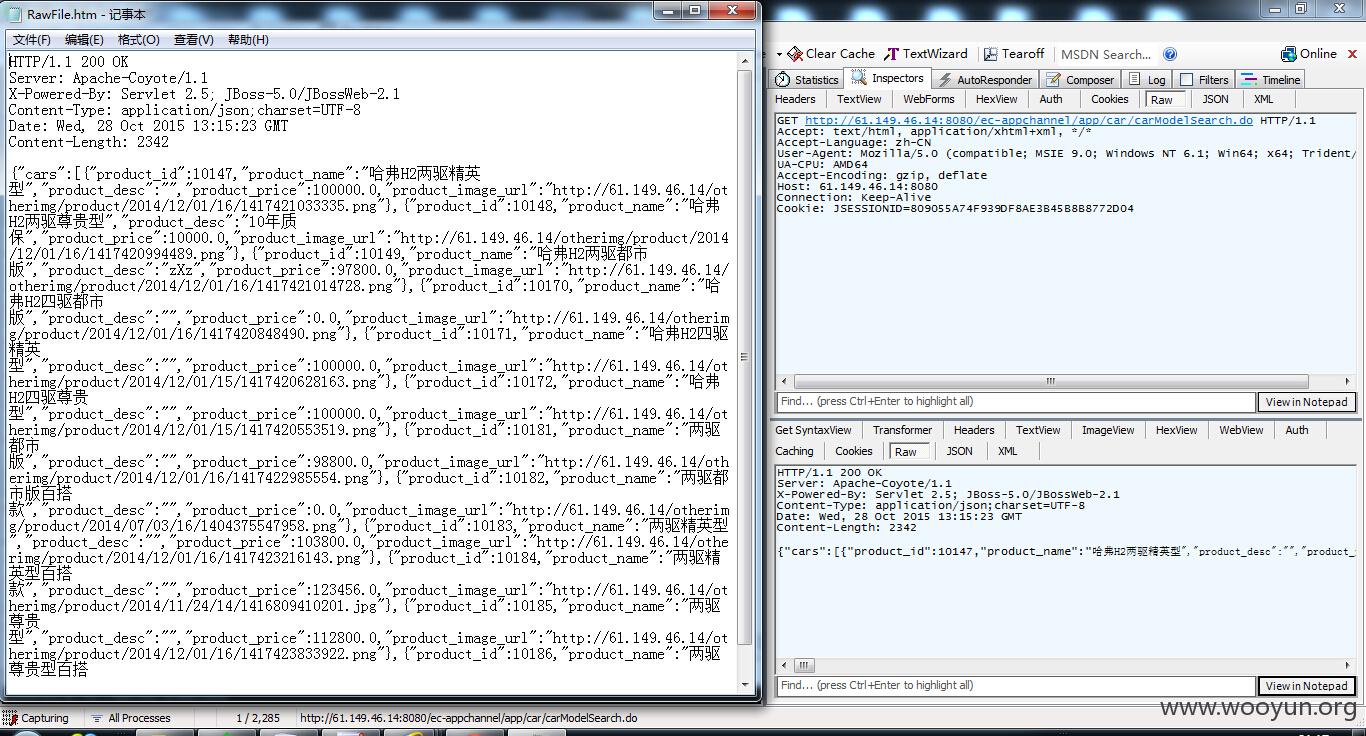The image size is (1366, 736).
Task: Click the carModelSearch.do request URL link
Action: [x=1028, y=121]
